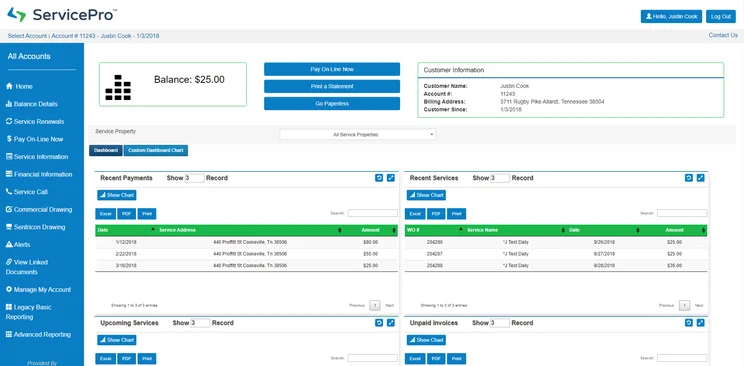Sort Recent Payments by Date column
Image resolution: width=744 pixels, height=366 pixels.
pyautogui.click(x=126, y=230)
